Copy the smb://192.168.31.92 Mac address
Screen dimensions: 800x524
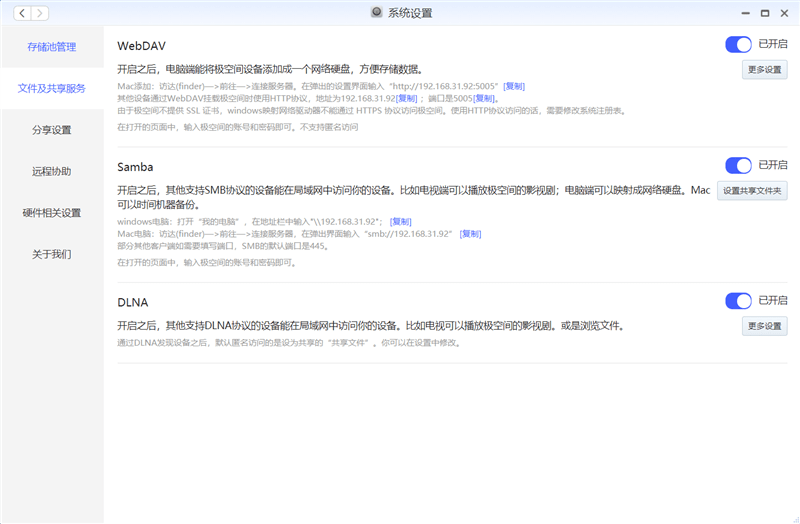(470, 234)
